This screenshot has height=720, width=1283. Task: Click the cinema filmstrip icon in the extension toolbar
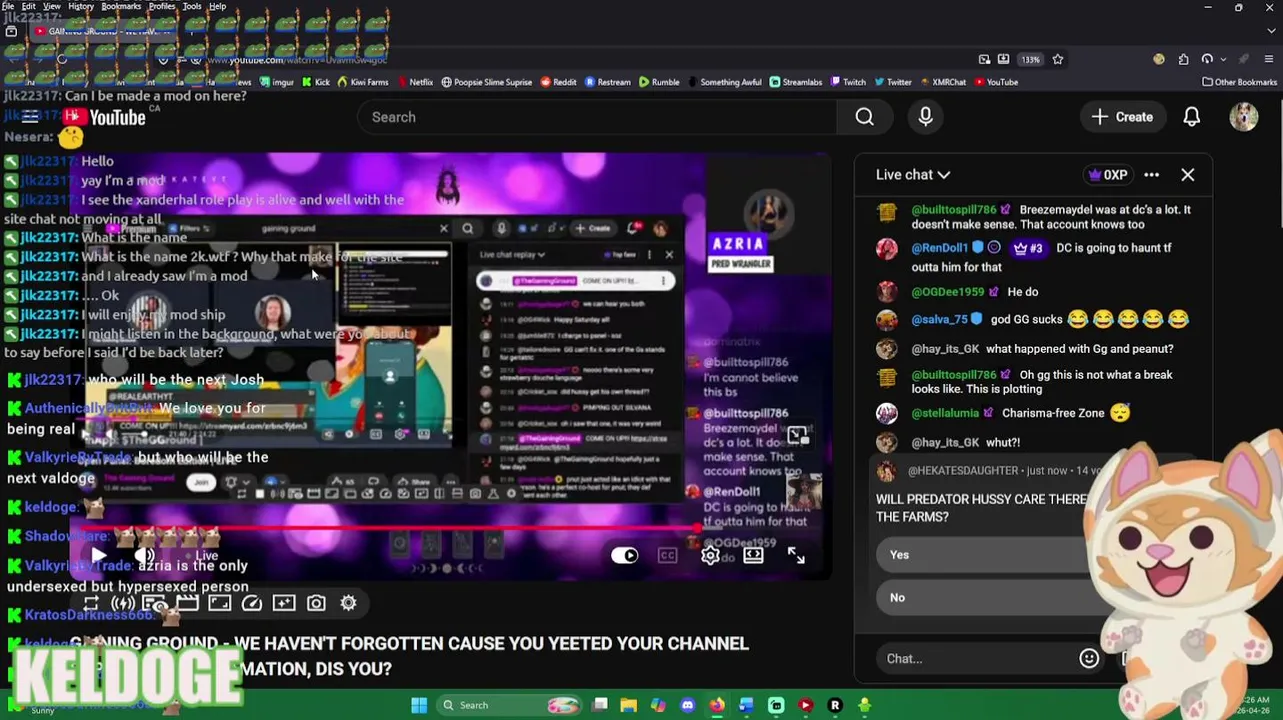(187, 603)
